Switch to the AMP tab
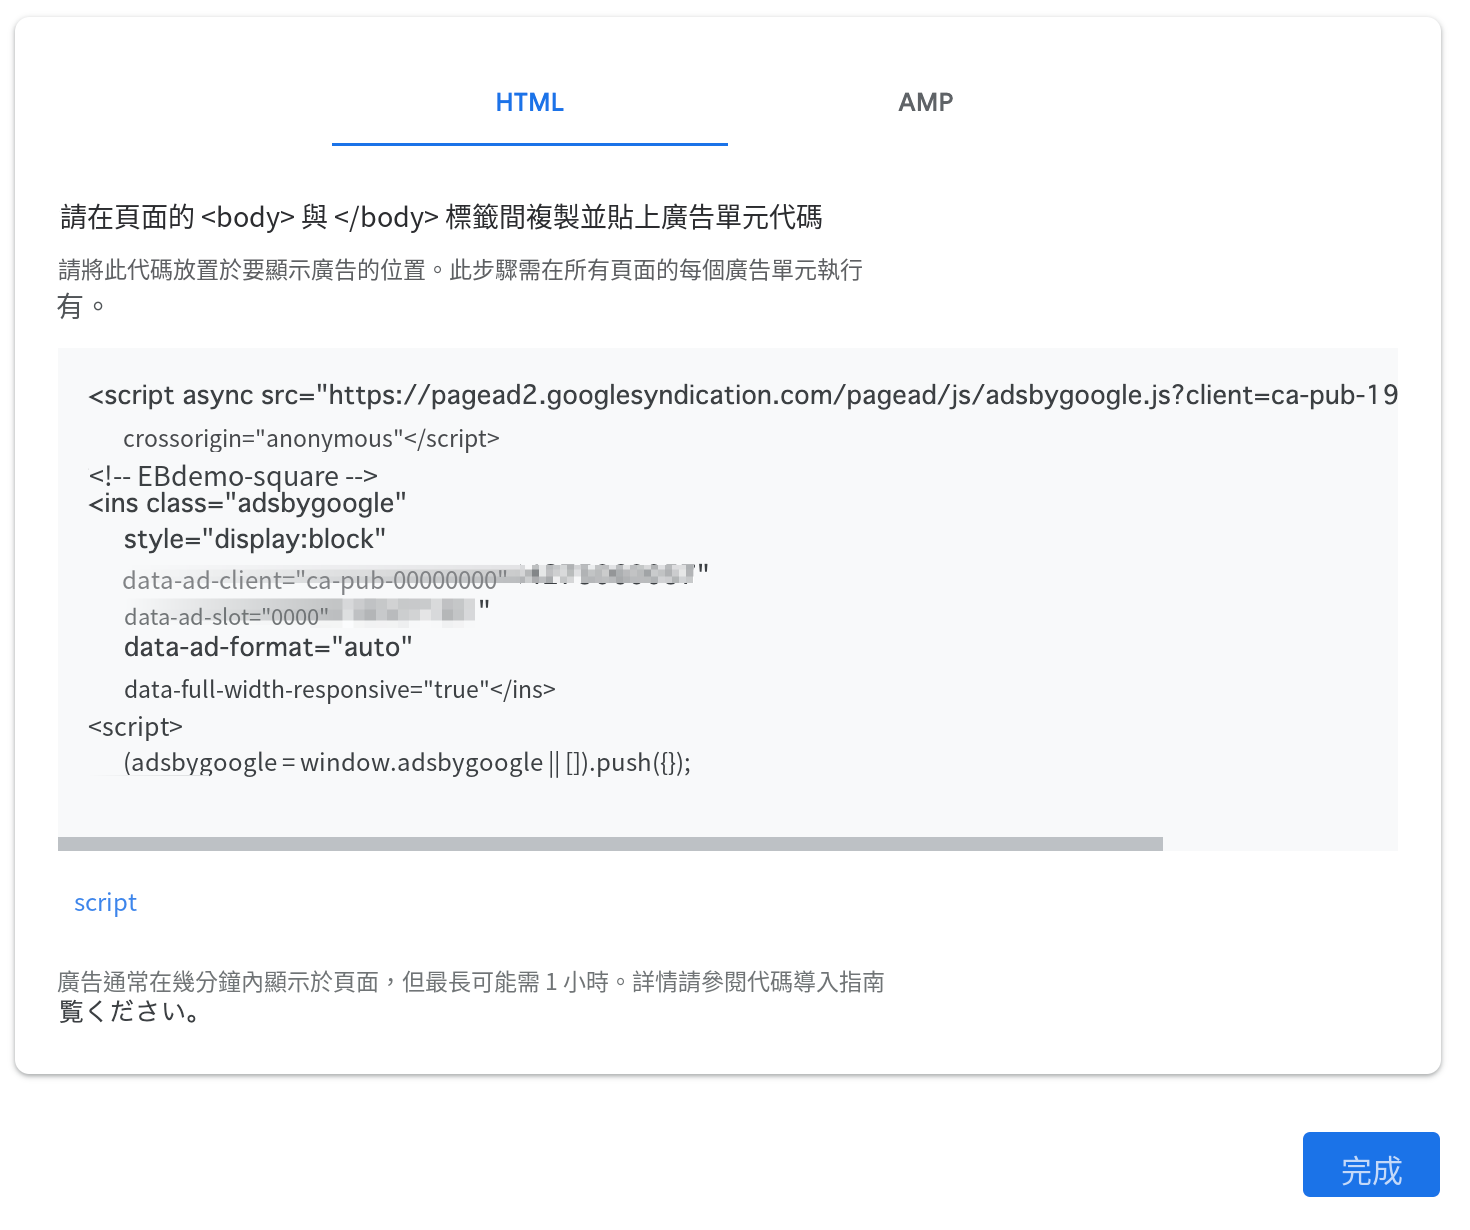 pos(926,103)
